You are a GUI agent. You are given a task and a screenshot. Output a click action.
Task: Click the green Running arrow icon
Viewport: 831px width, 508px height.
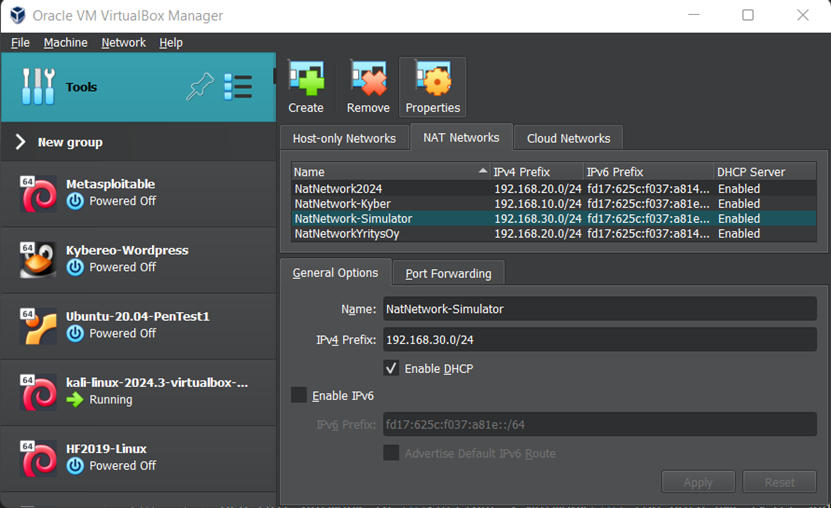[x=75, y=400]
